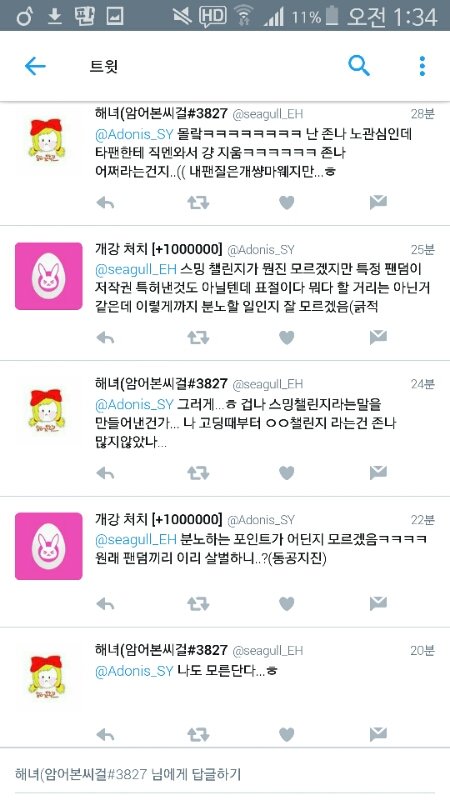Retweet the 24분 tweet about 스밍챌린지
The width and height of the screenshot is (450, 800).
[x=198, y=473]
